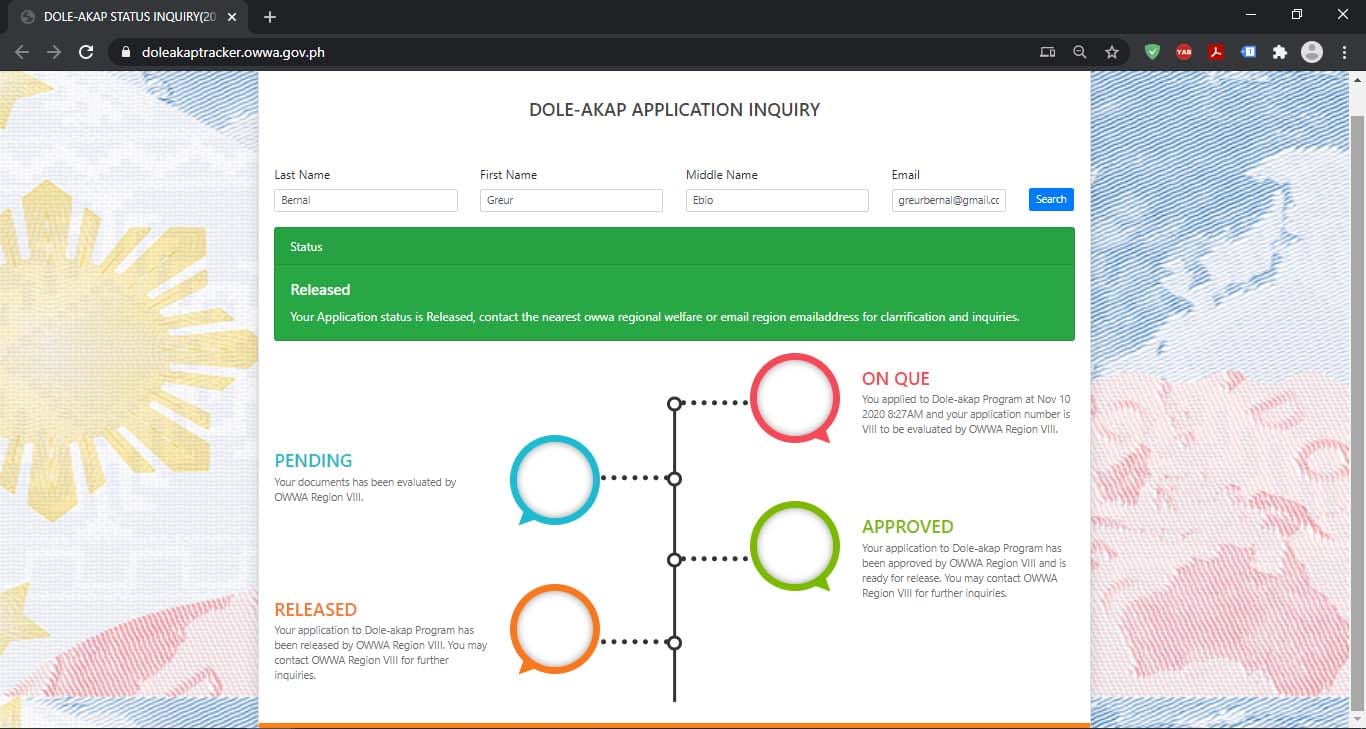Click the ON QUE heading
Viewport: 1366px width, 729px height.
pos(896,379)
